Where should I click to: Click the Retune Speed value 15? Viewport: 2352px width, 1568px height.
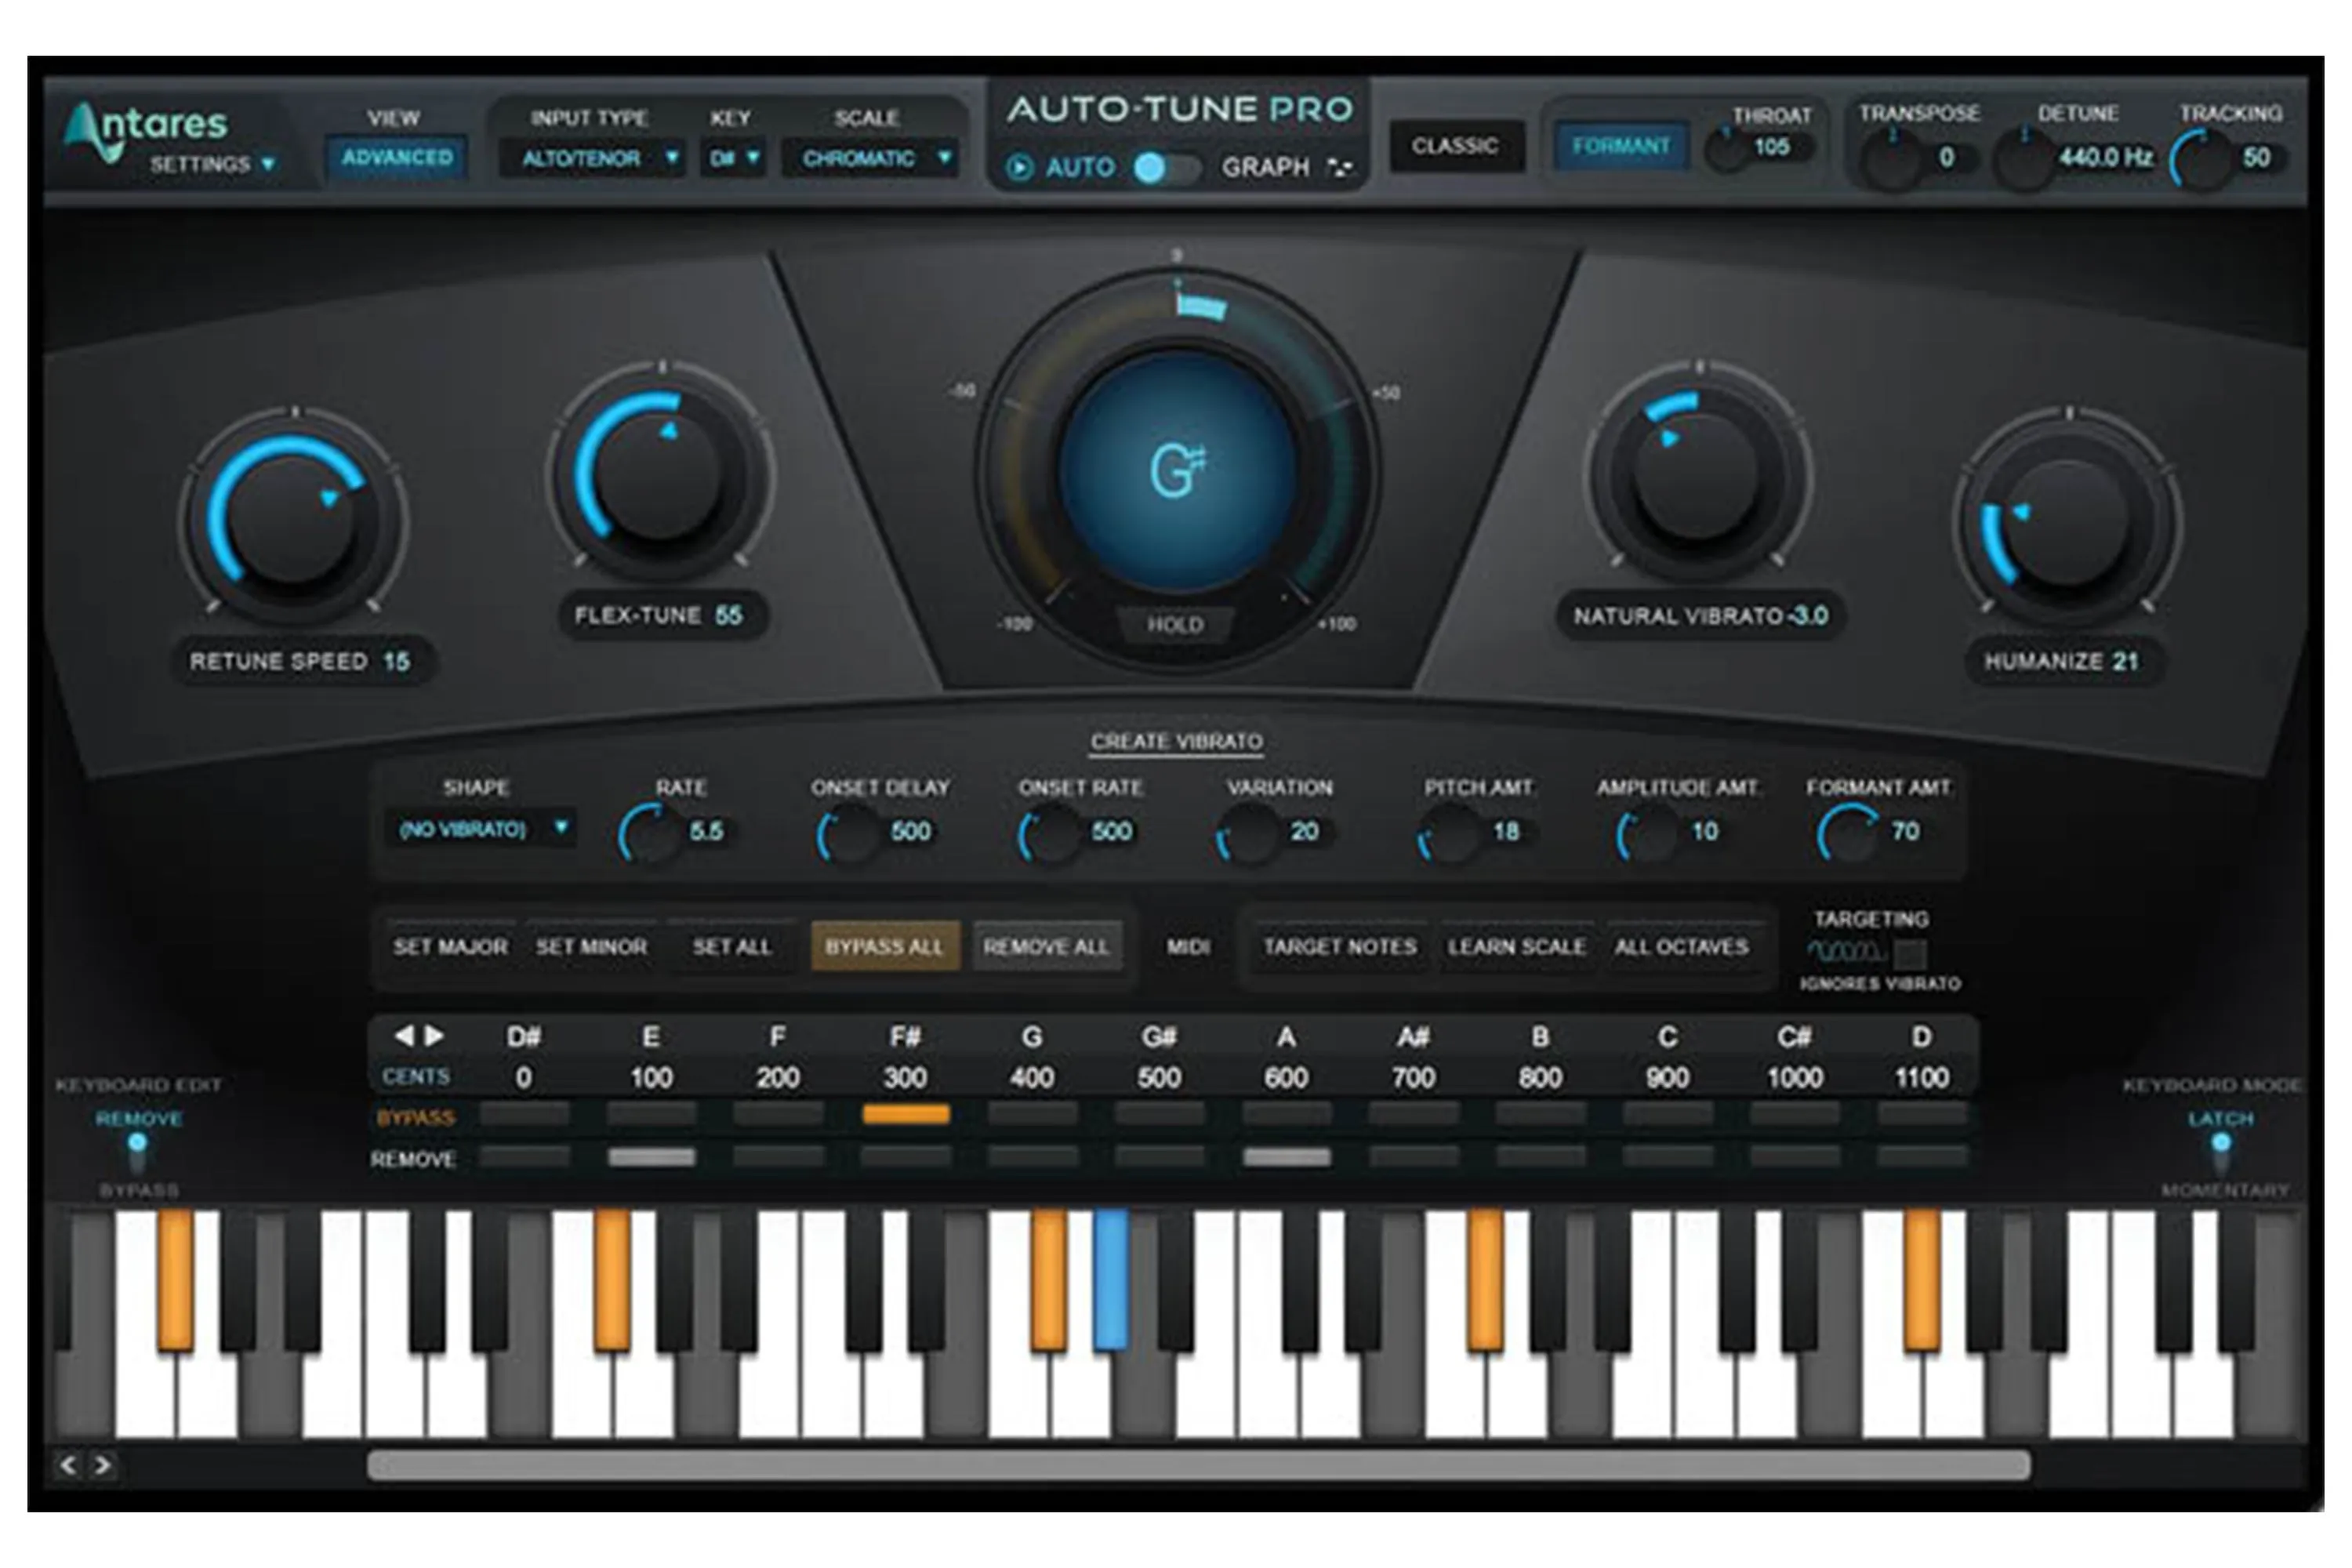pyautogui.click(x=396, y=662)
